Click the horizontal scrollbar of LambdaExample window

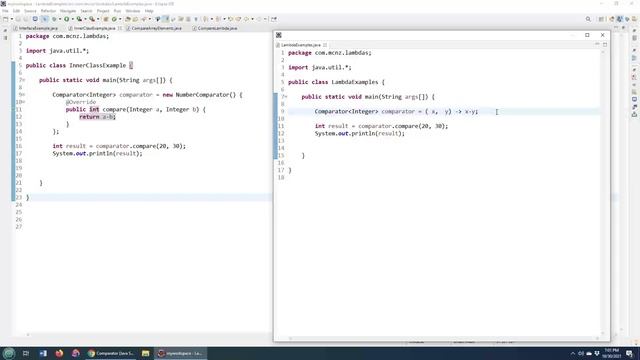click(443, 338)
